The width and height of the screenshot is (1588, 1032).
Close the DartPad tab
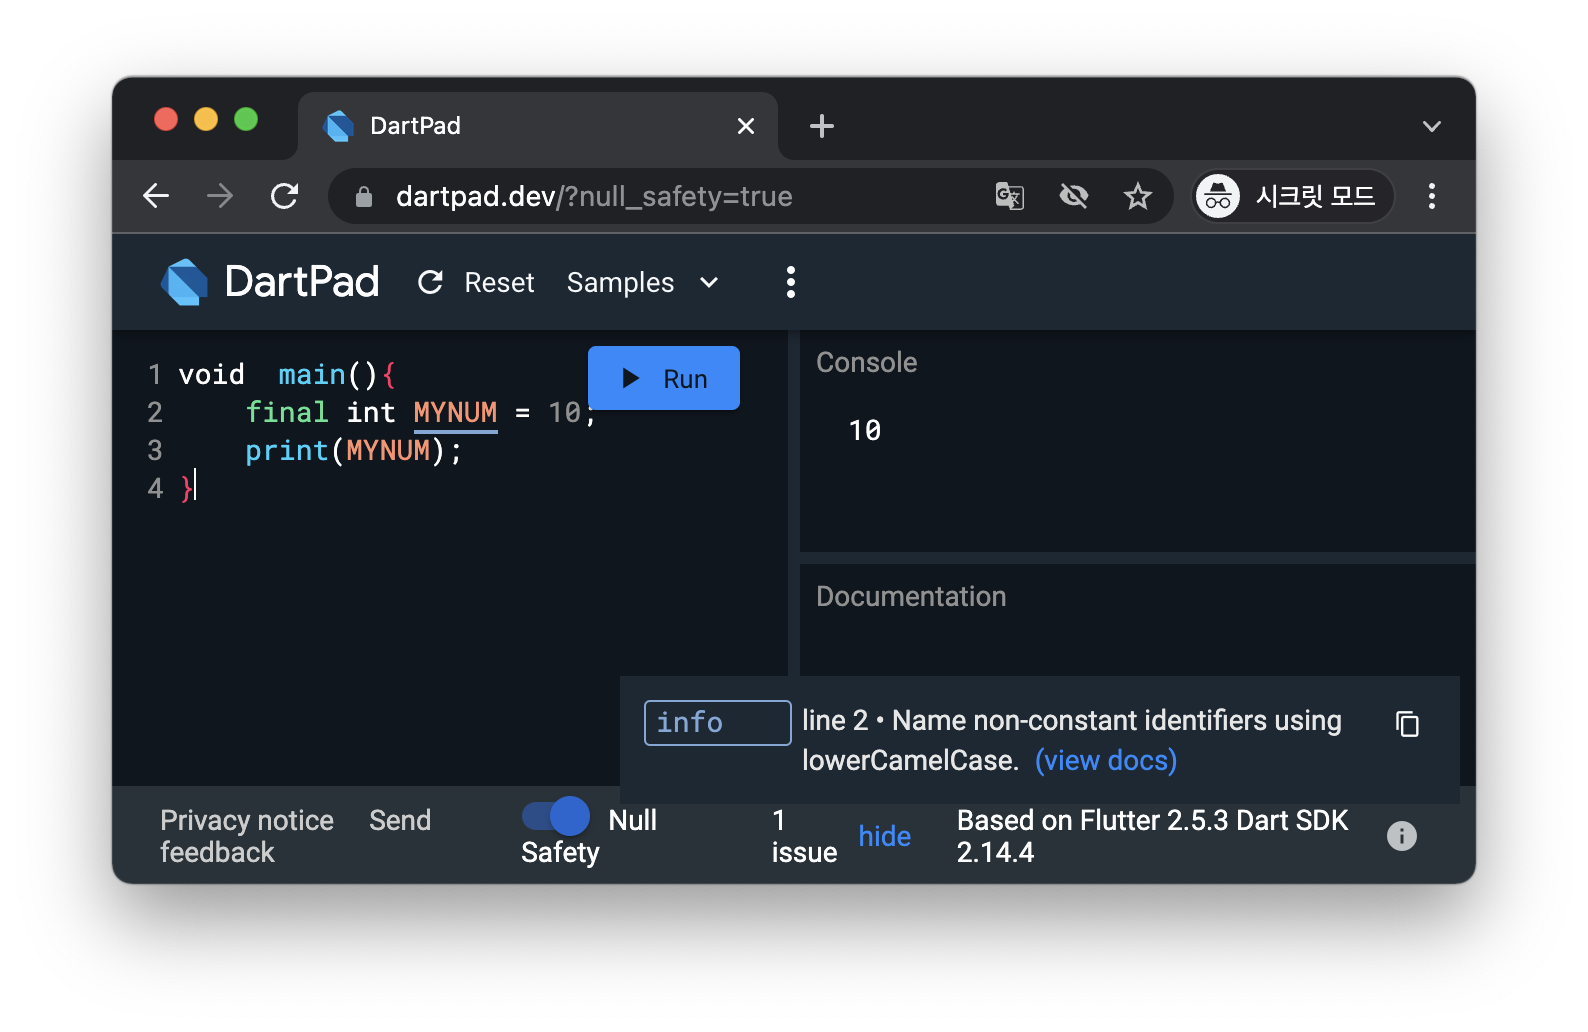click(x=746, y=126)
